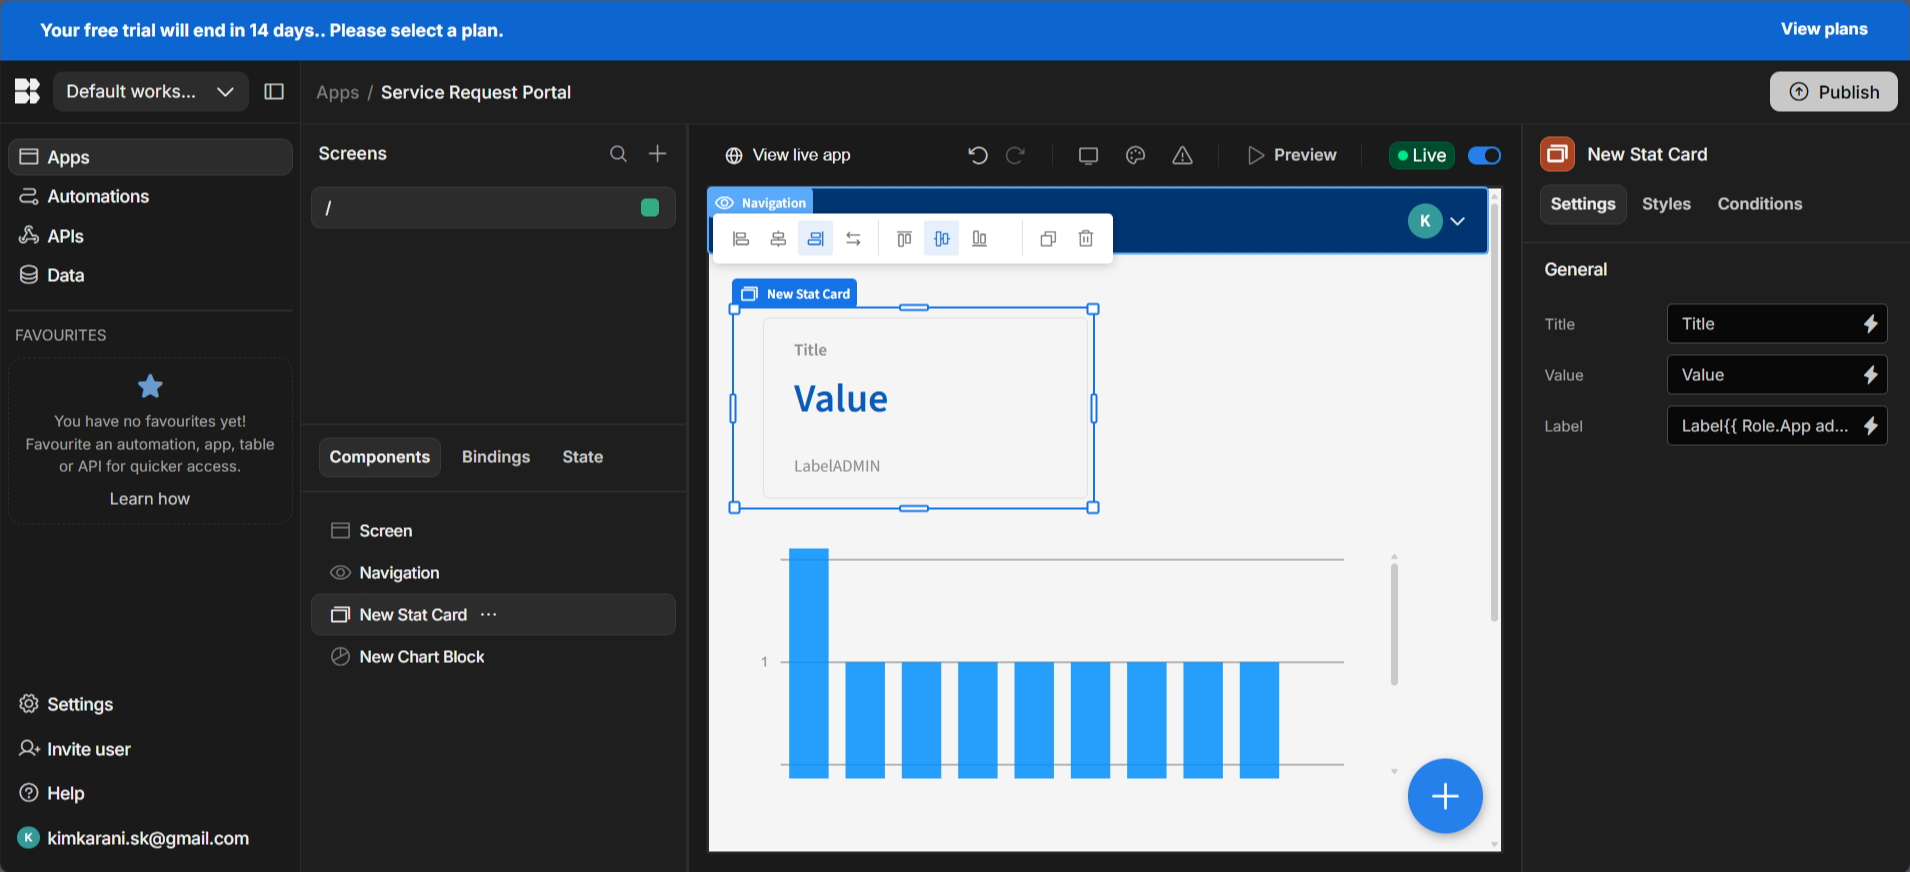Screen dimensions: 1910x872
Task: Click the Value input field
Action: (x=1777, y=375)
